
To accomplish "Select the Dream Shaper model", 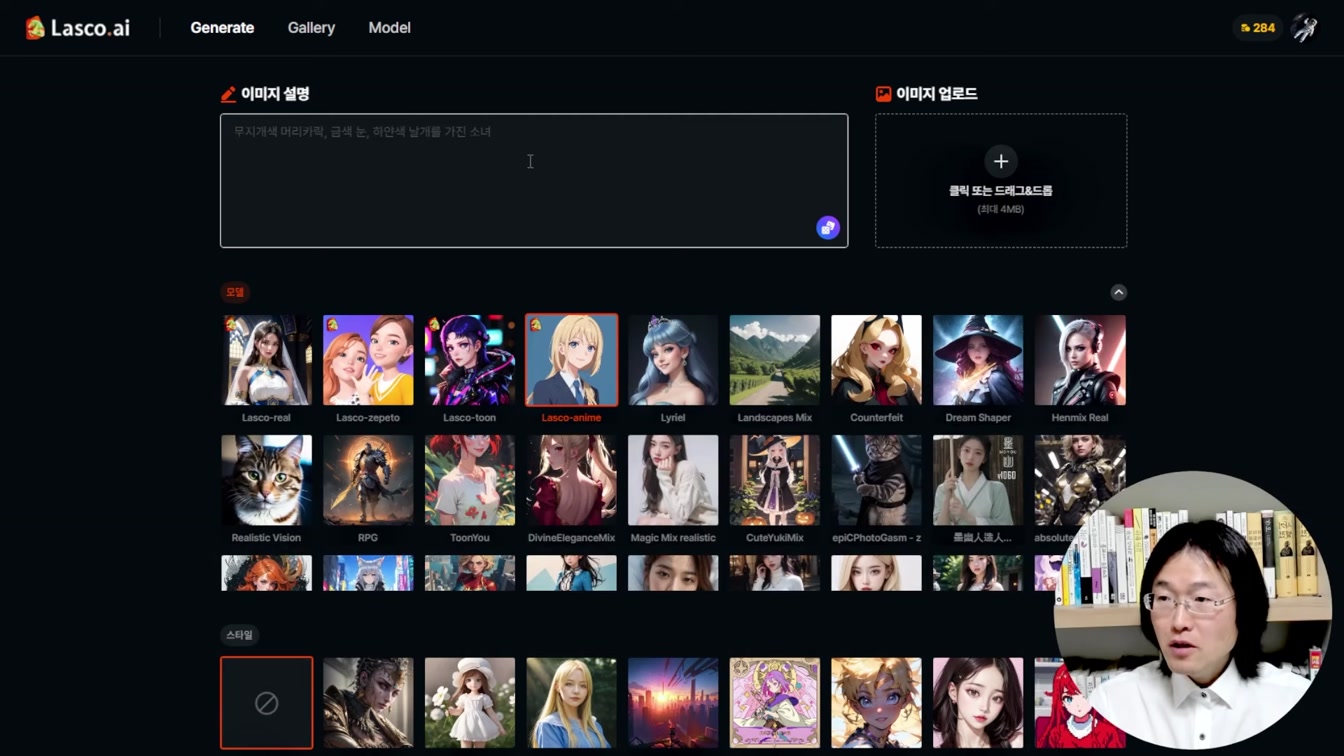I will coord(978,360).
